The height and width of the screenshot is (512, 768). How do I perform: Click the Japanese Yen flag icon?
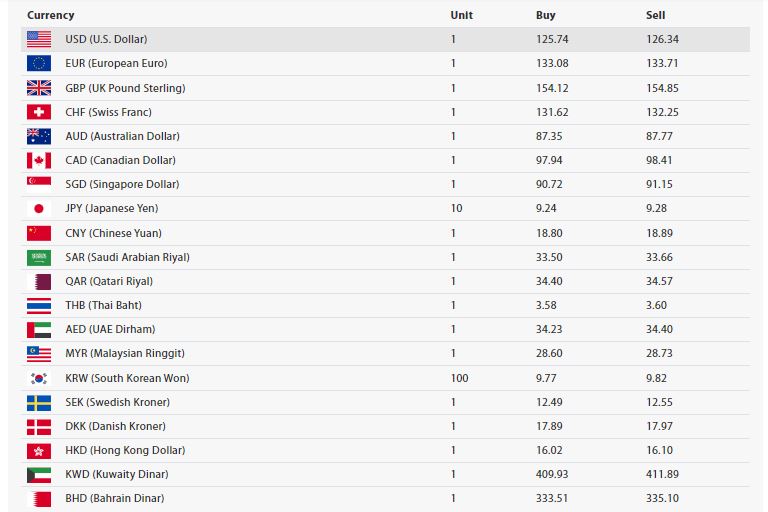pos(39,208)
